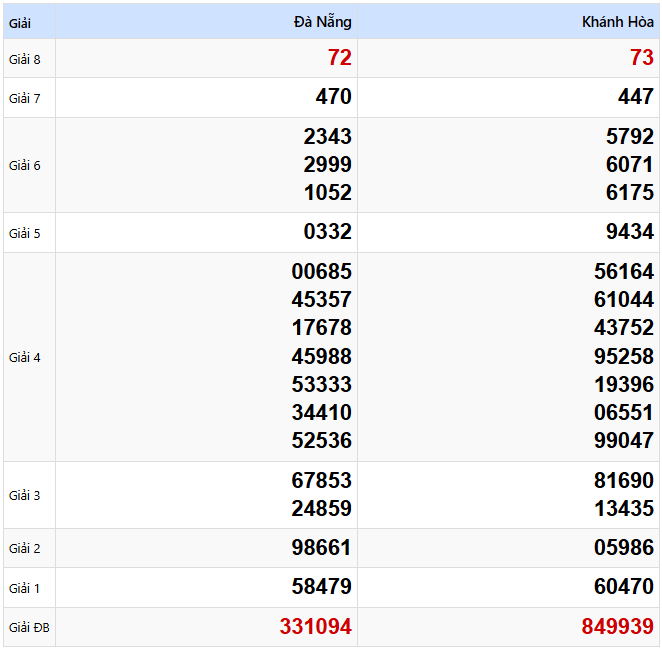Click the Giải 4 row label
This screenshot has height=650, width=662.
[x=25, y=357]
